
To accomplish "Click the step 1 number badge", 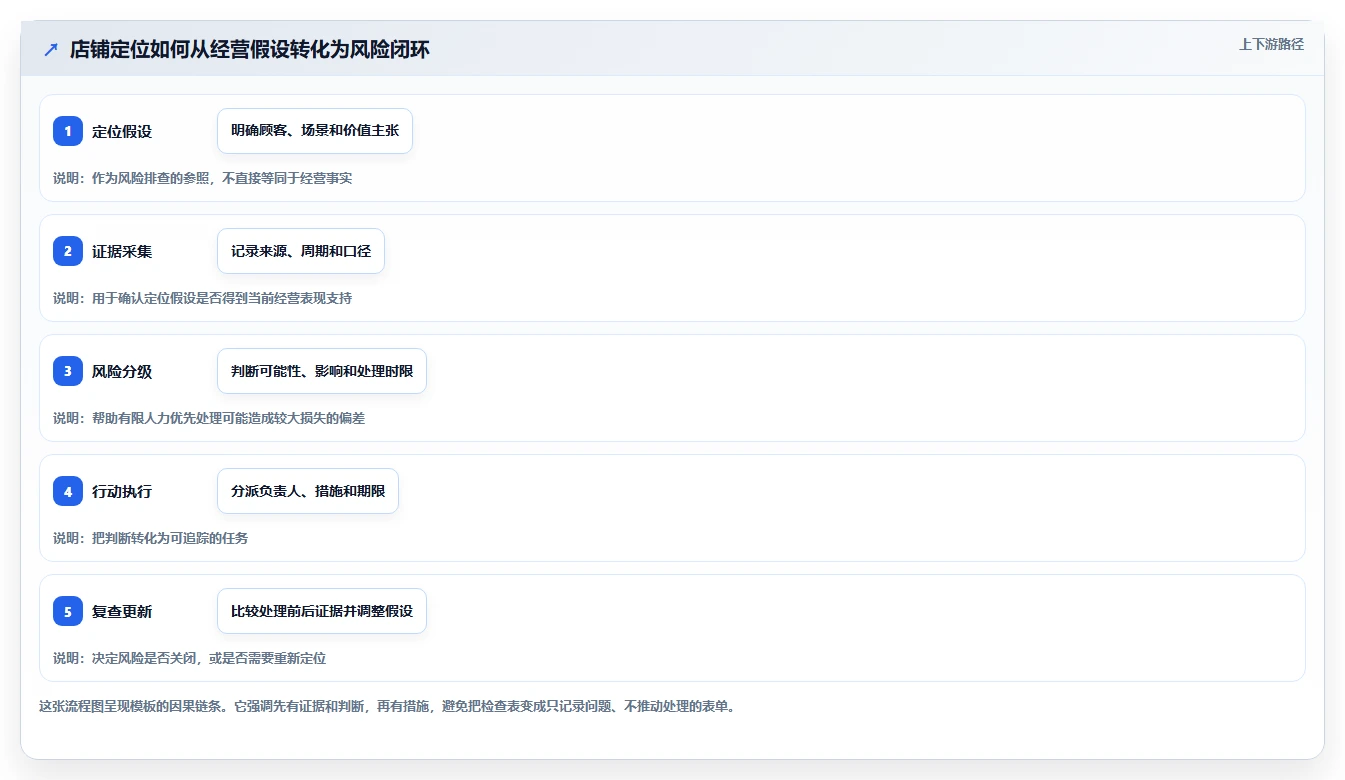I will [x=68, y=131].
